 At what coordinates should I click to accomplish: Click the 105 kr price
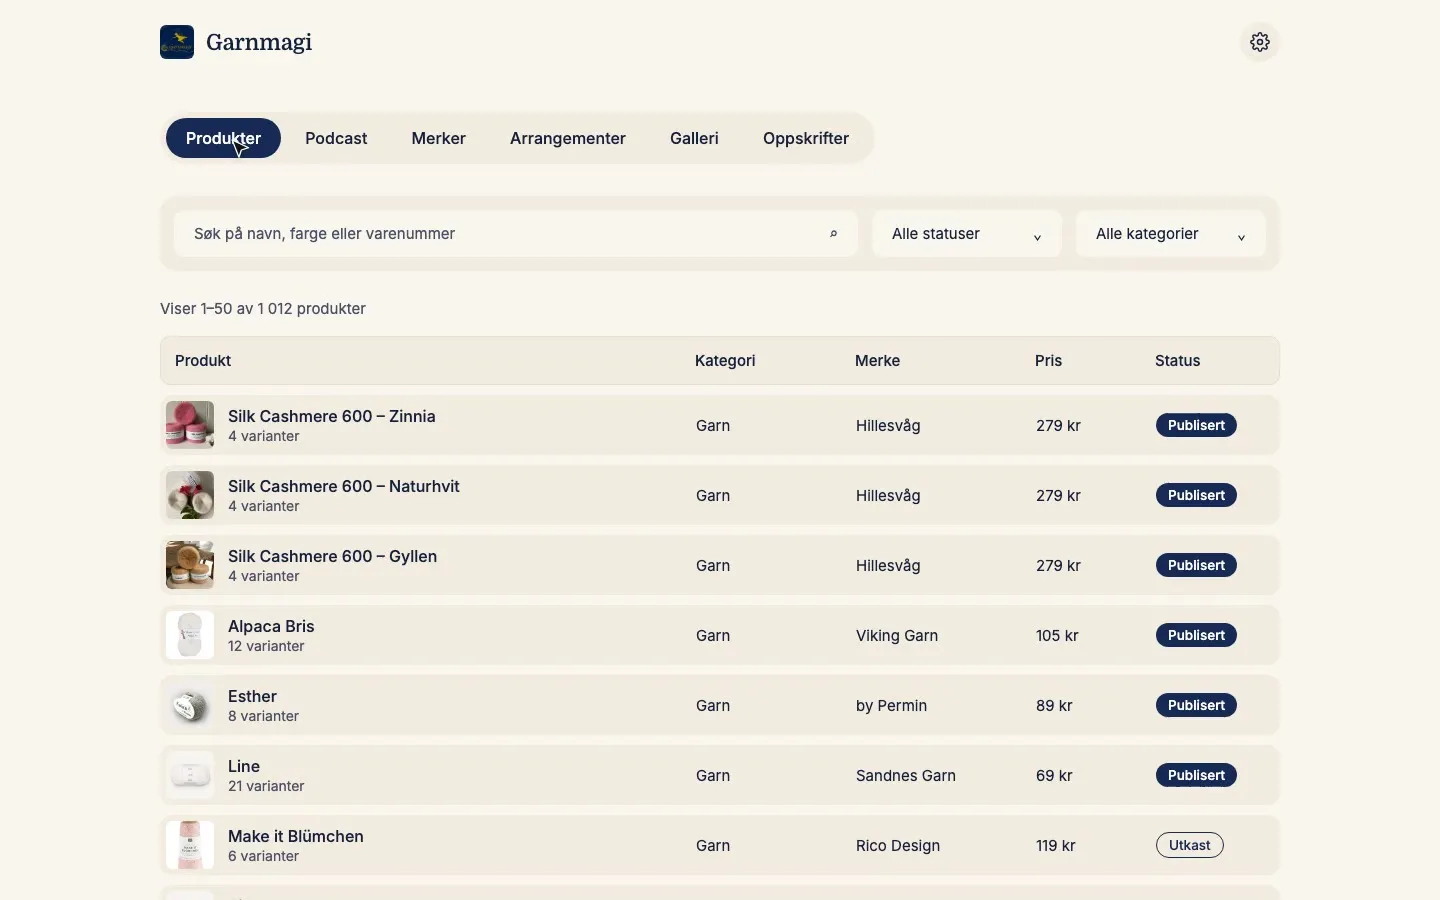click(1057, 635)
